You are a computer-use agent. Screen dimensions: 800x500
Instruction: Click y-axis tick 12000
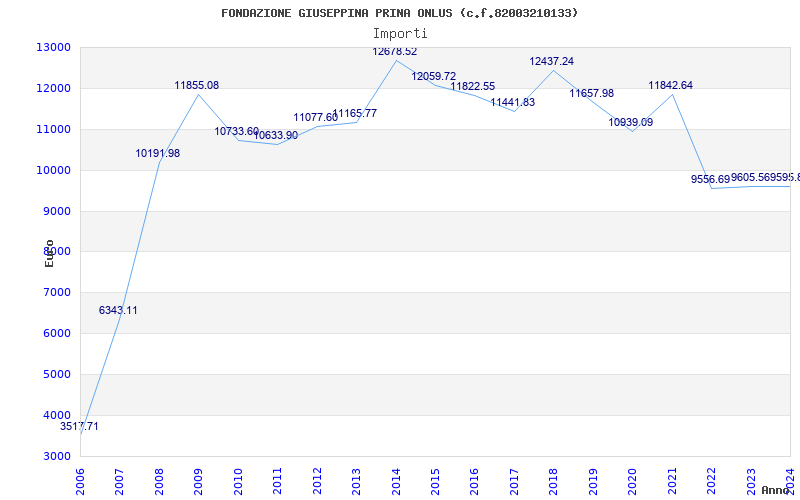click(53, 88)
